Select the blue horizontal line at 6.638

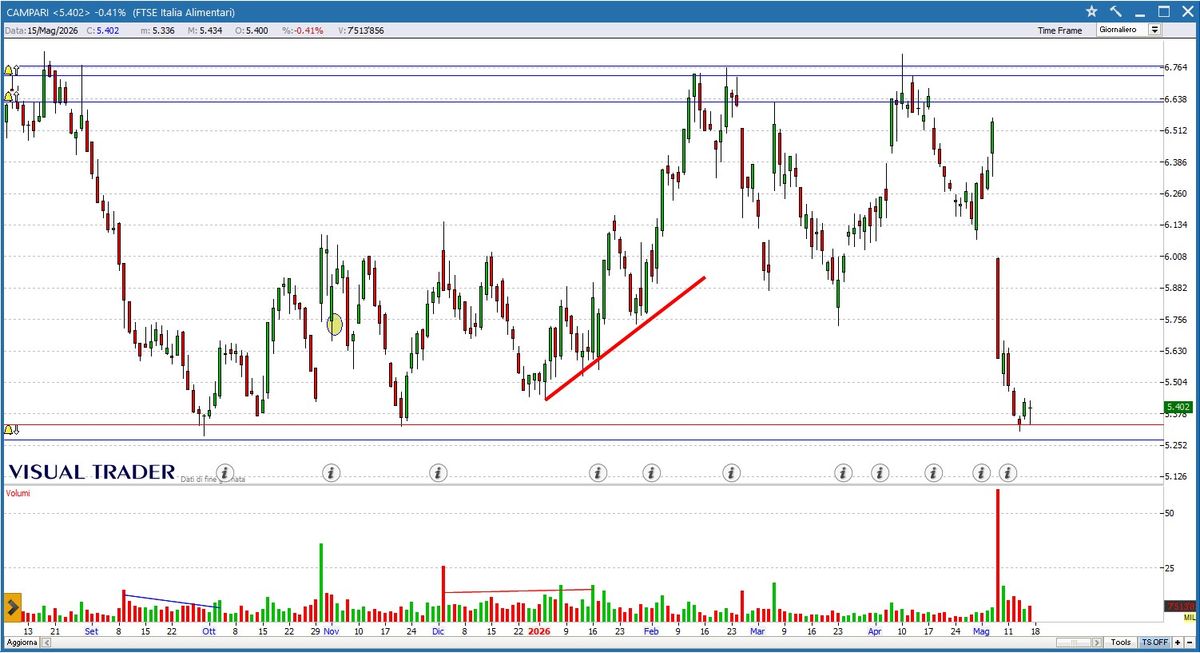click(x=582, y=101)
